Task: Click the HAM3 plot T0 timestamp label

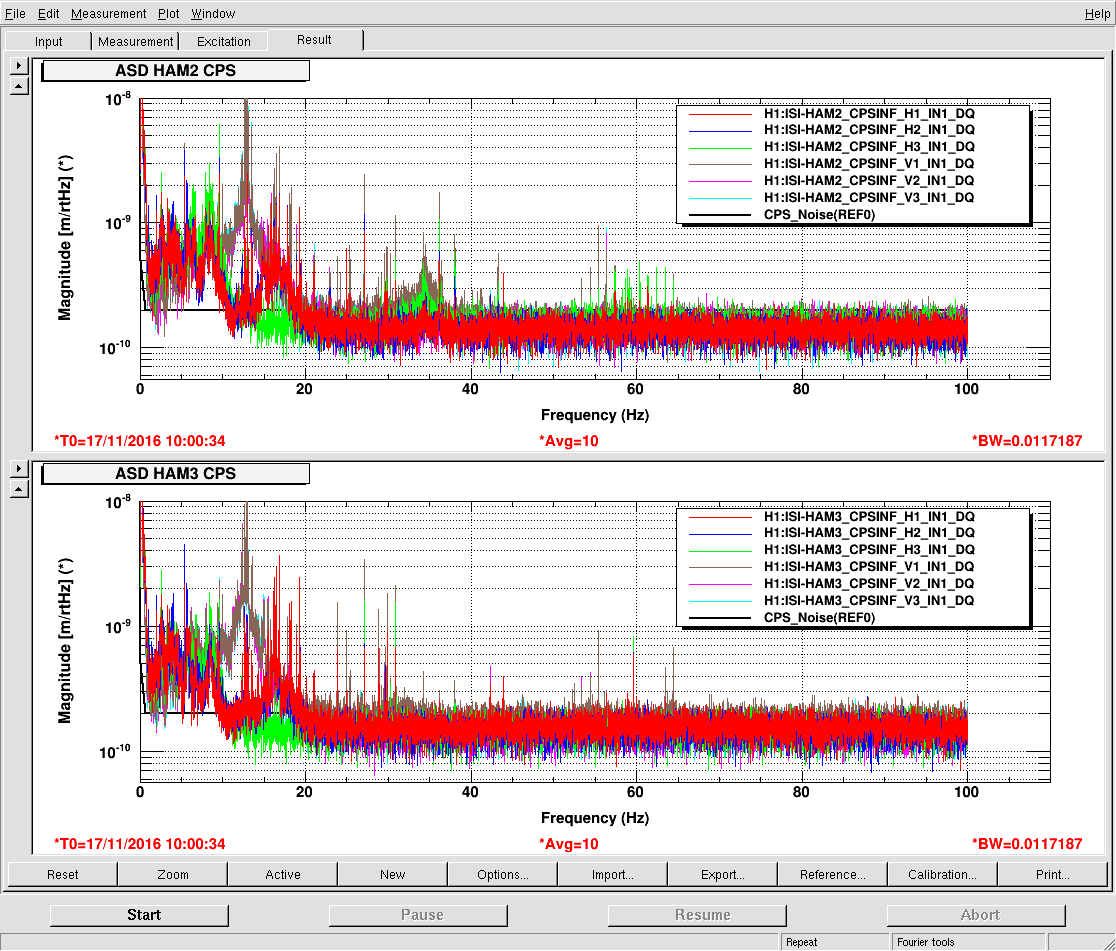Action: [x=140, y=844]
